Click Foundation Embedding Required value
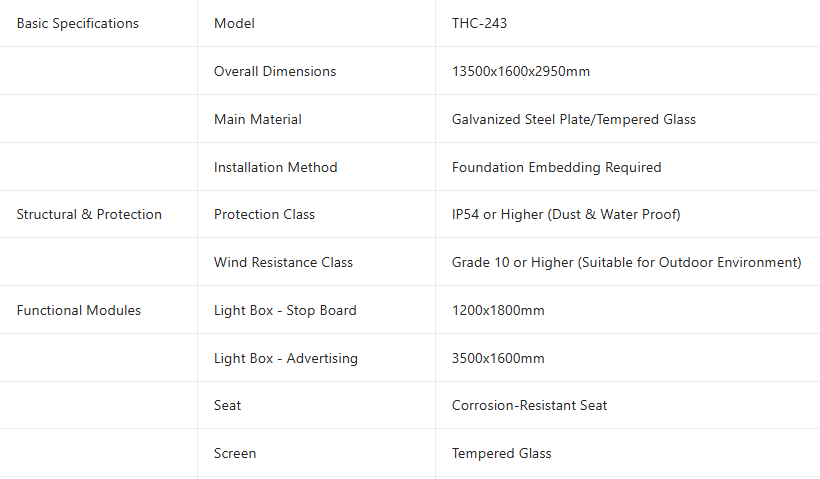 tap(557, 167)
